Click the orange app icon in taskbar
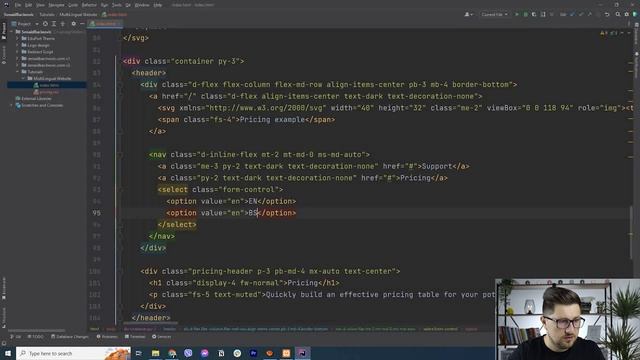 pos(286,353)
